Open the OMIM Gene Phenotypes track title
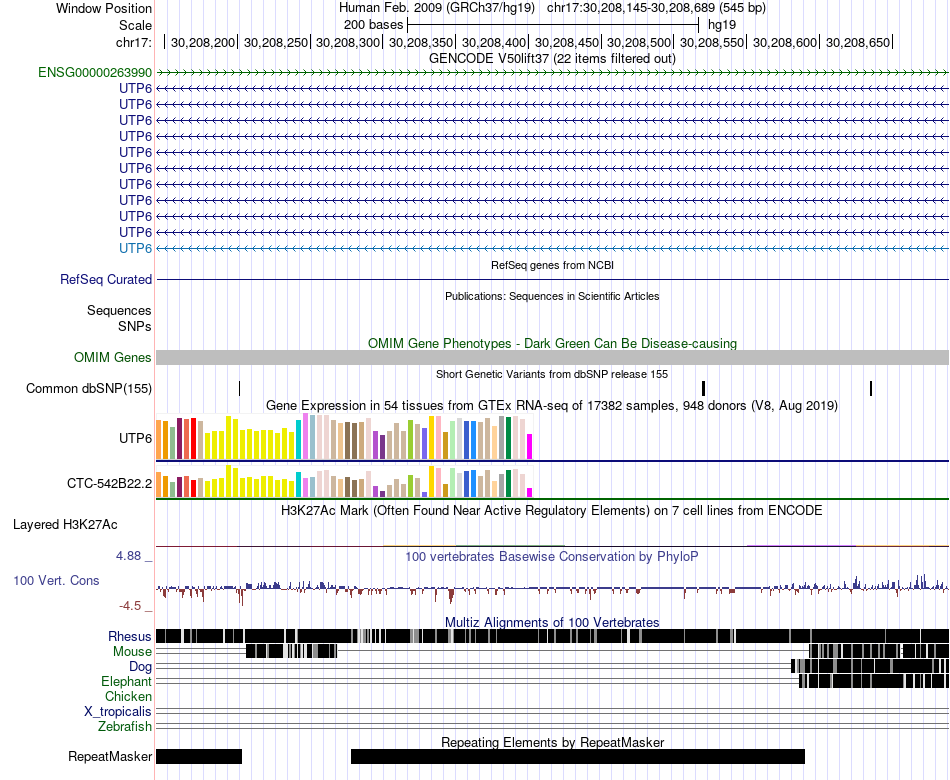Viewport: 950px width, 780px height. coord(552,344)
